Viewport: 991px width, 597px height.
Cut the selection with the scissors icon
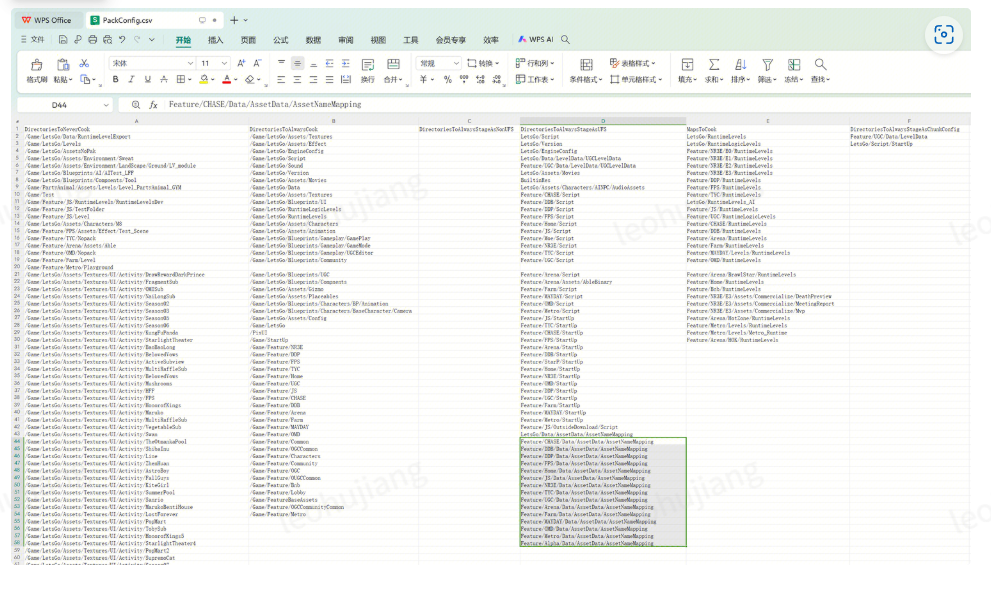[x=84, y=63]
